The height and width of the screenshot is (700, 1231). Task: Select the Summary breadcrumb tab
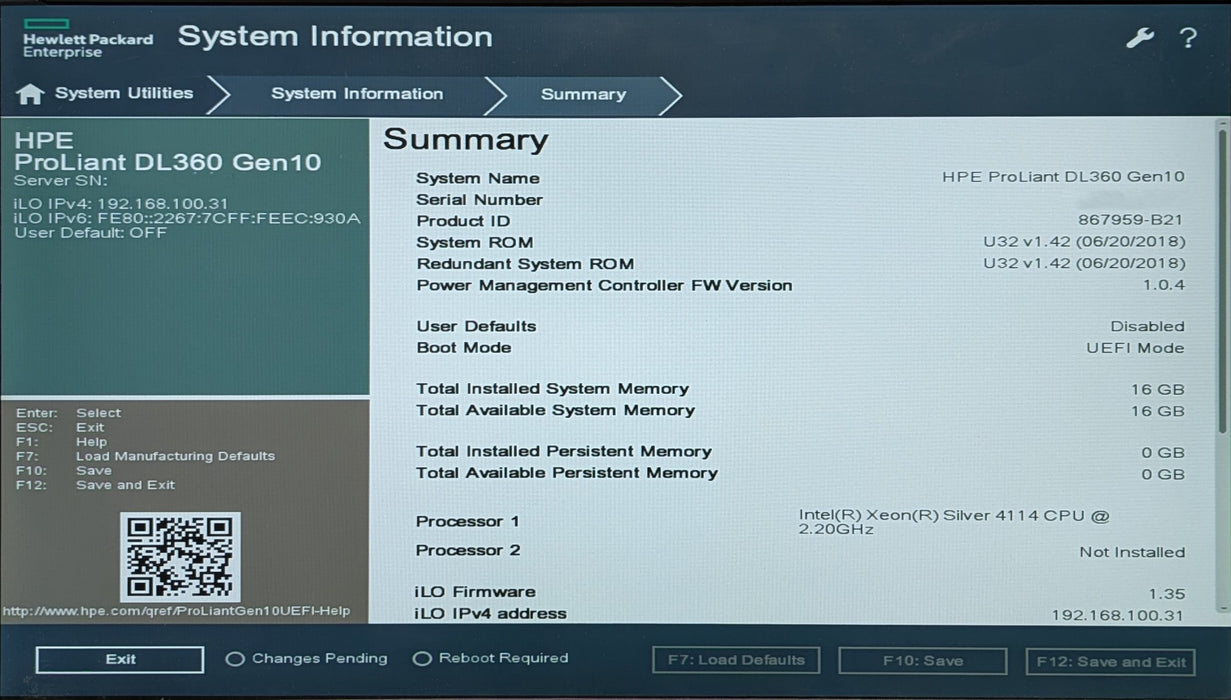tap(583, 95)
